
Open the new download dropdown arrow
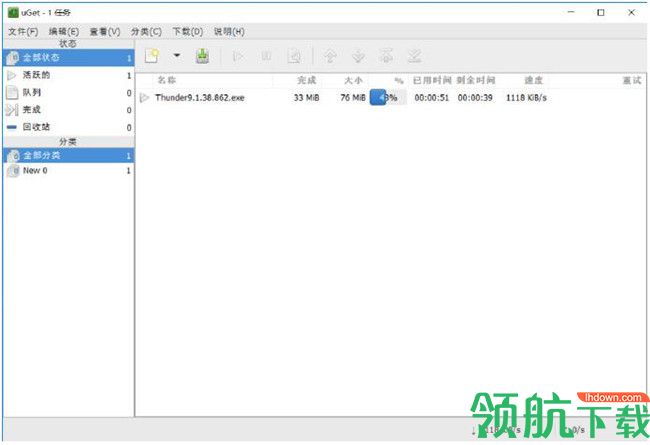177,55
